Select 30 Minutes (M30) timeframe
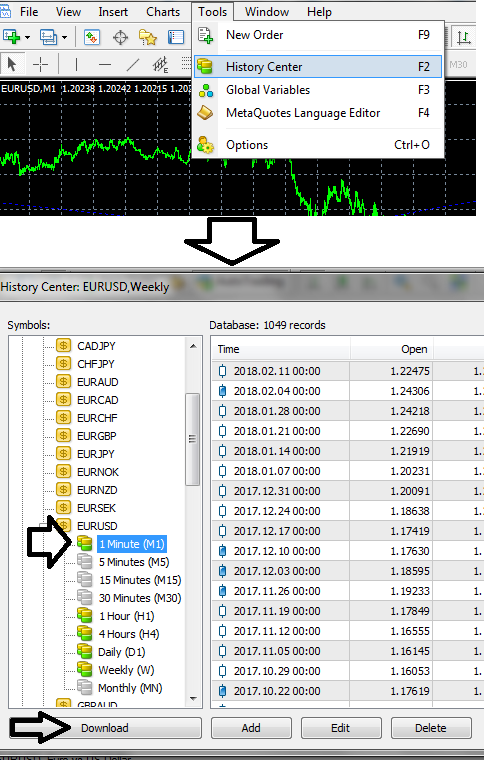The image size is (484, 760). click(x=140, y=598)
